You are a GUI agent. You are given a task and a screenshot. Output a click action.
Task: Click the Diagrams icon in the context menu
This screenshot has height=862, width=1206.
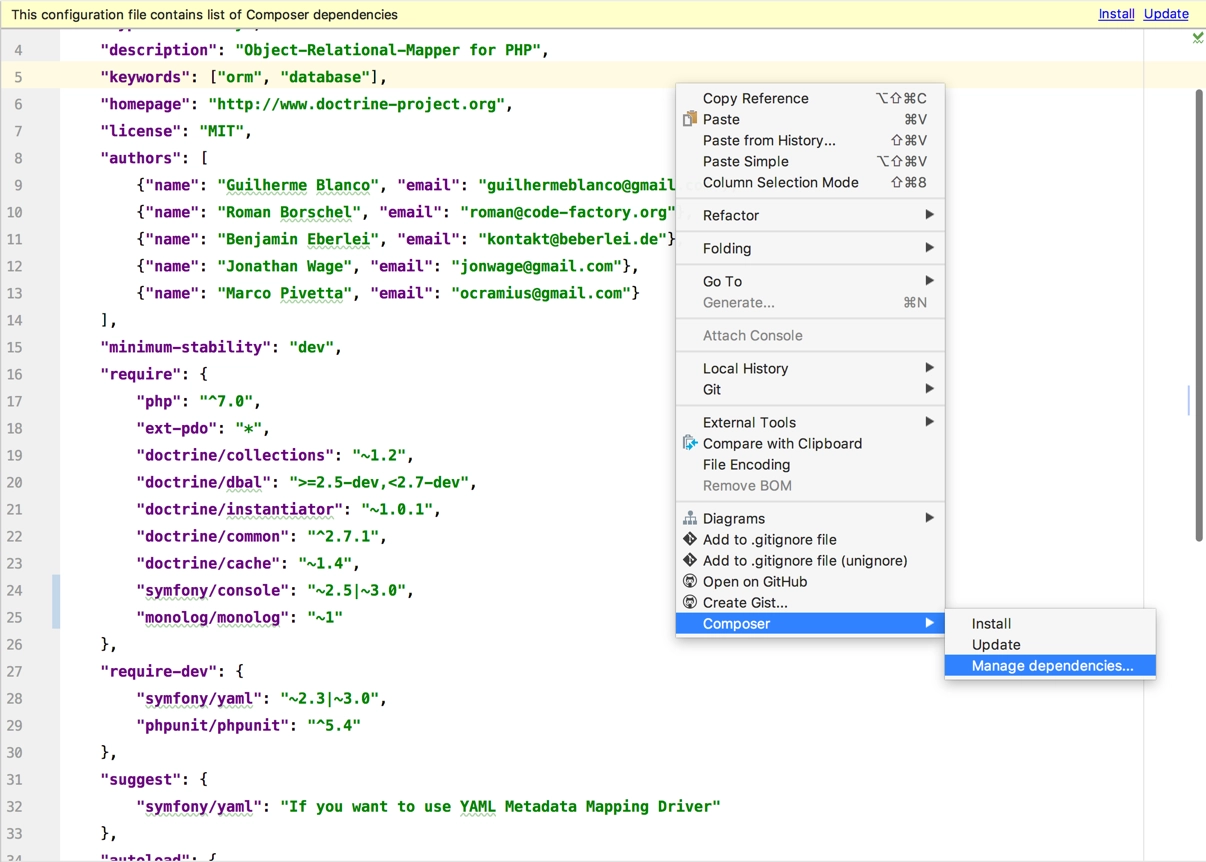click(689, 518)
